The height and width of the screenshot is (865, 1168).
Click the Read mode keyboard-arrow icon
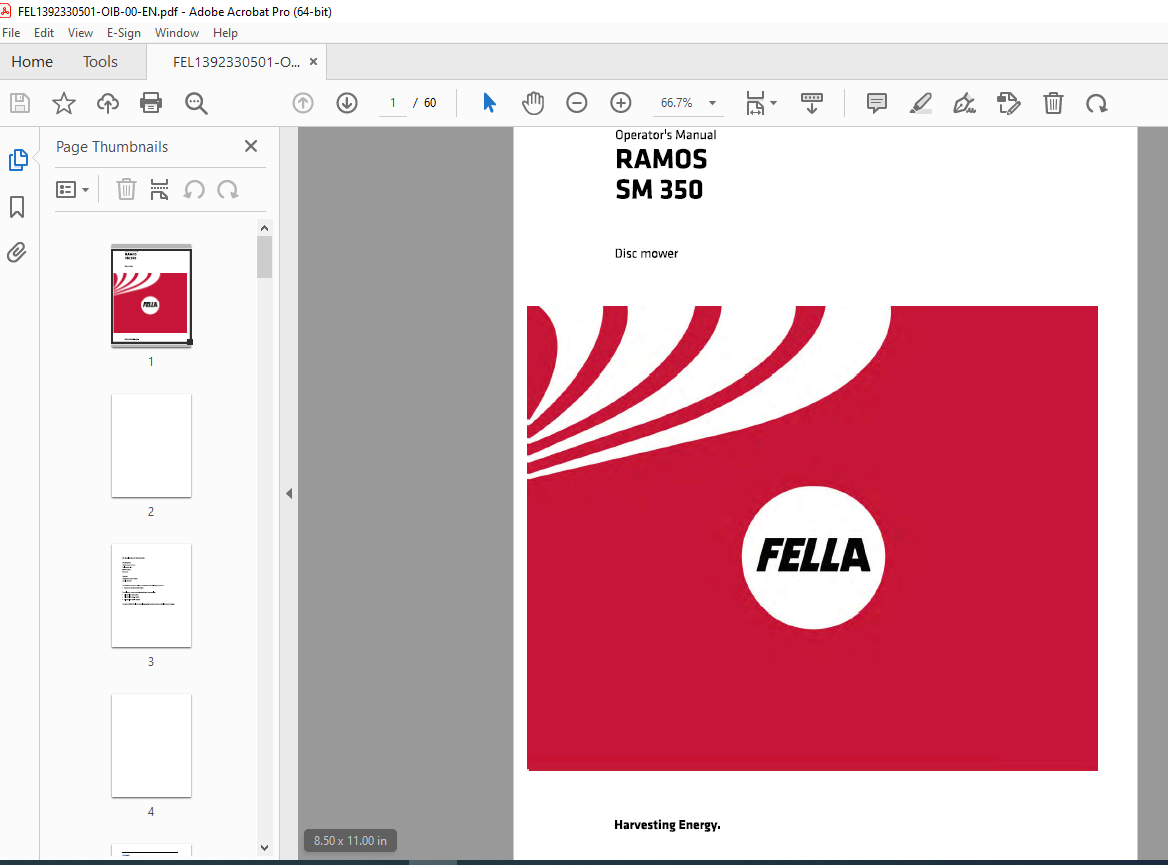pos(812,103)
